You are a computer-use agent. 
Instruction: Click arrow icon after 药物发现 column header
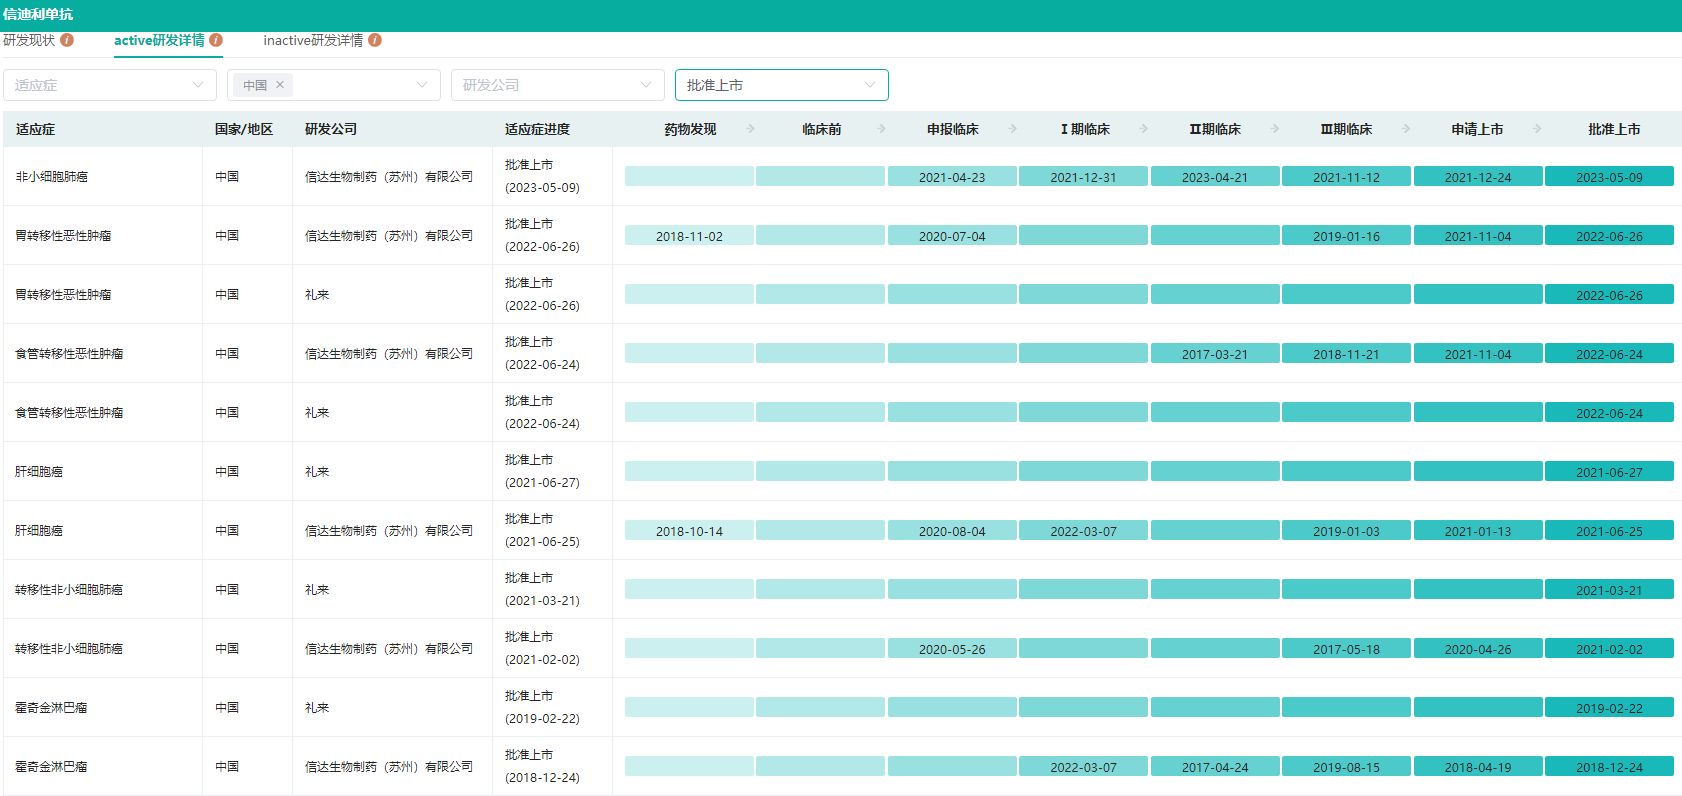(750, 129)
